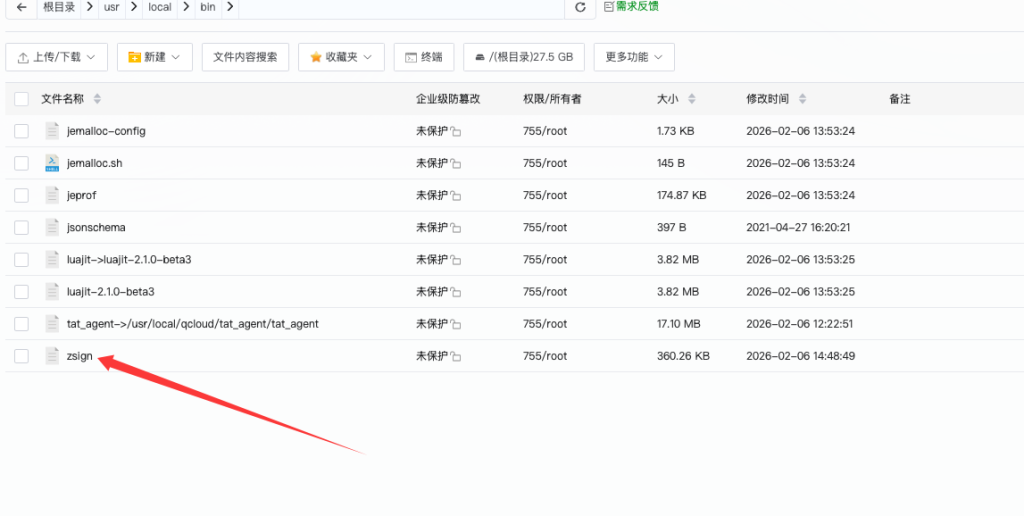Check the jeprof row checkbox

(x=22, y=195)
